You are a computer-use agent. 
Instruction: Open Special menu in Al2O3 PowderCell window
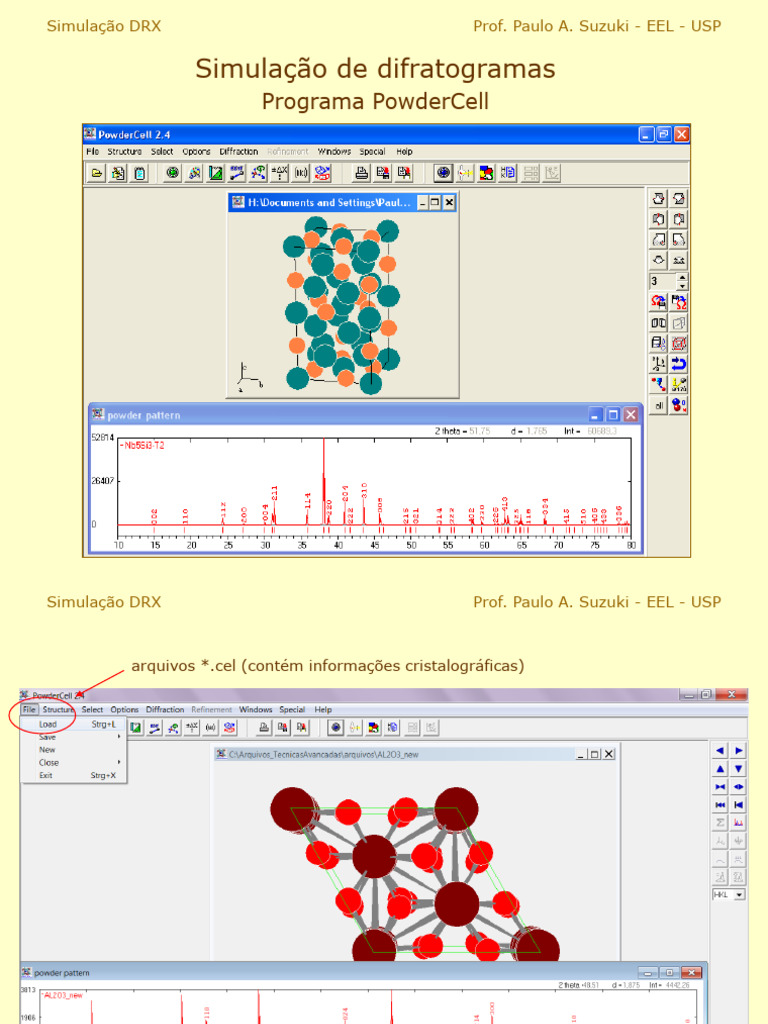click(292, 709)
